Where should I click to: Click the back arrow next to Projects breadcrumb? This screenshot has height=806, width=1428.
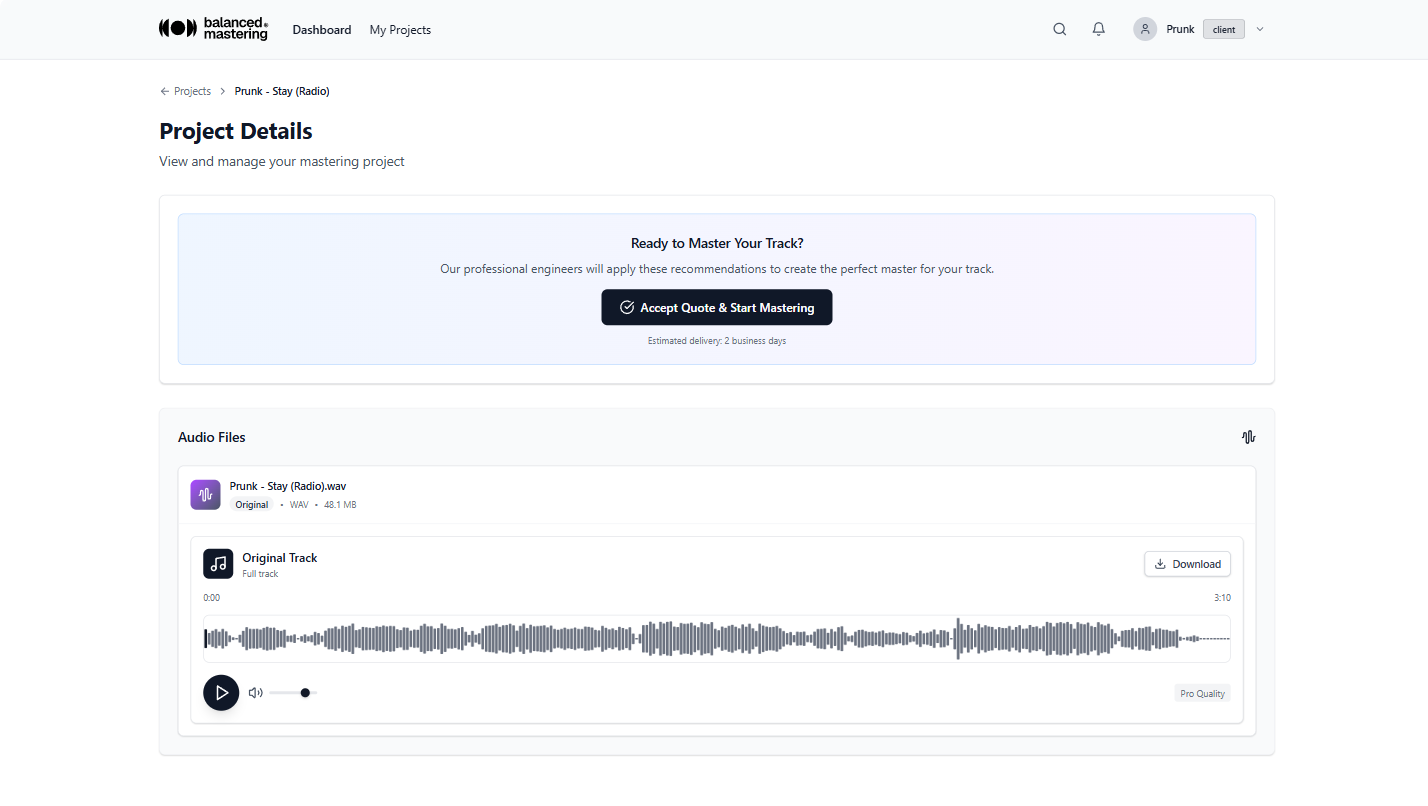(x=164, y=91)
